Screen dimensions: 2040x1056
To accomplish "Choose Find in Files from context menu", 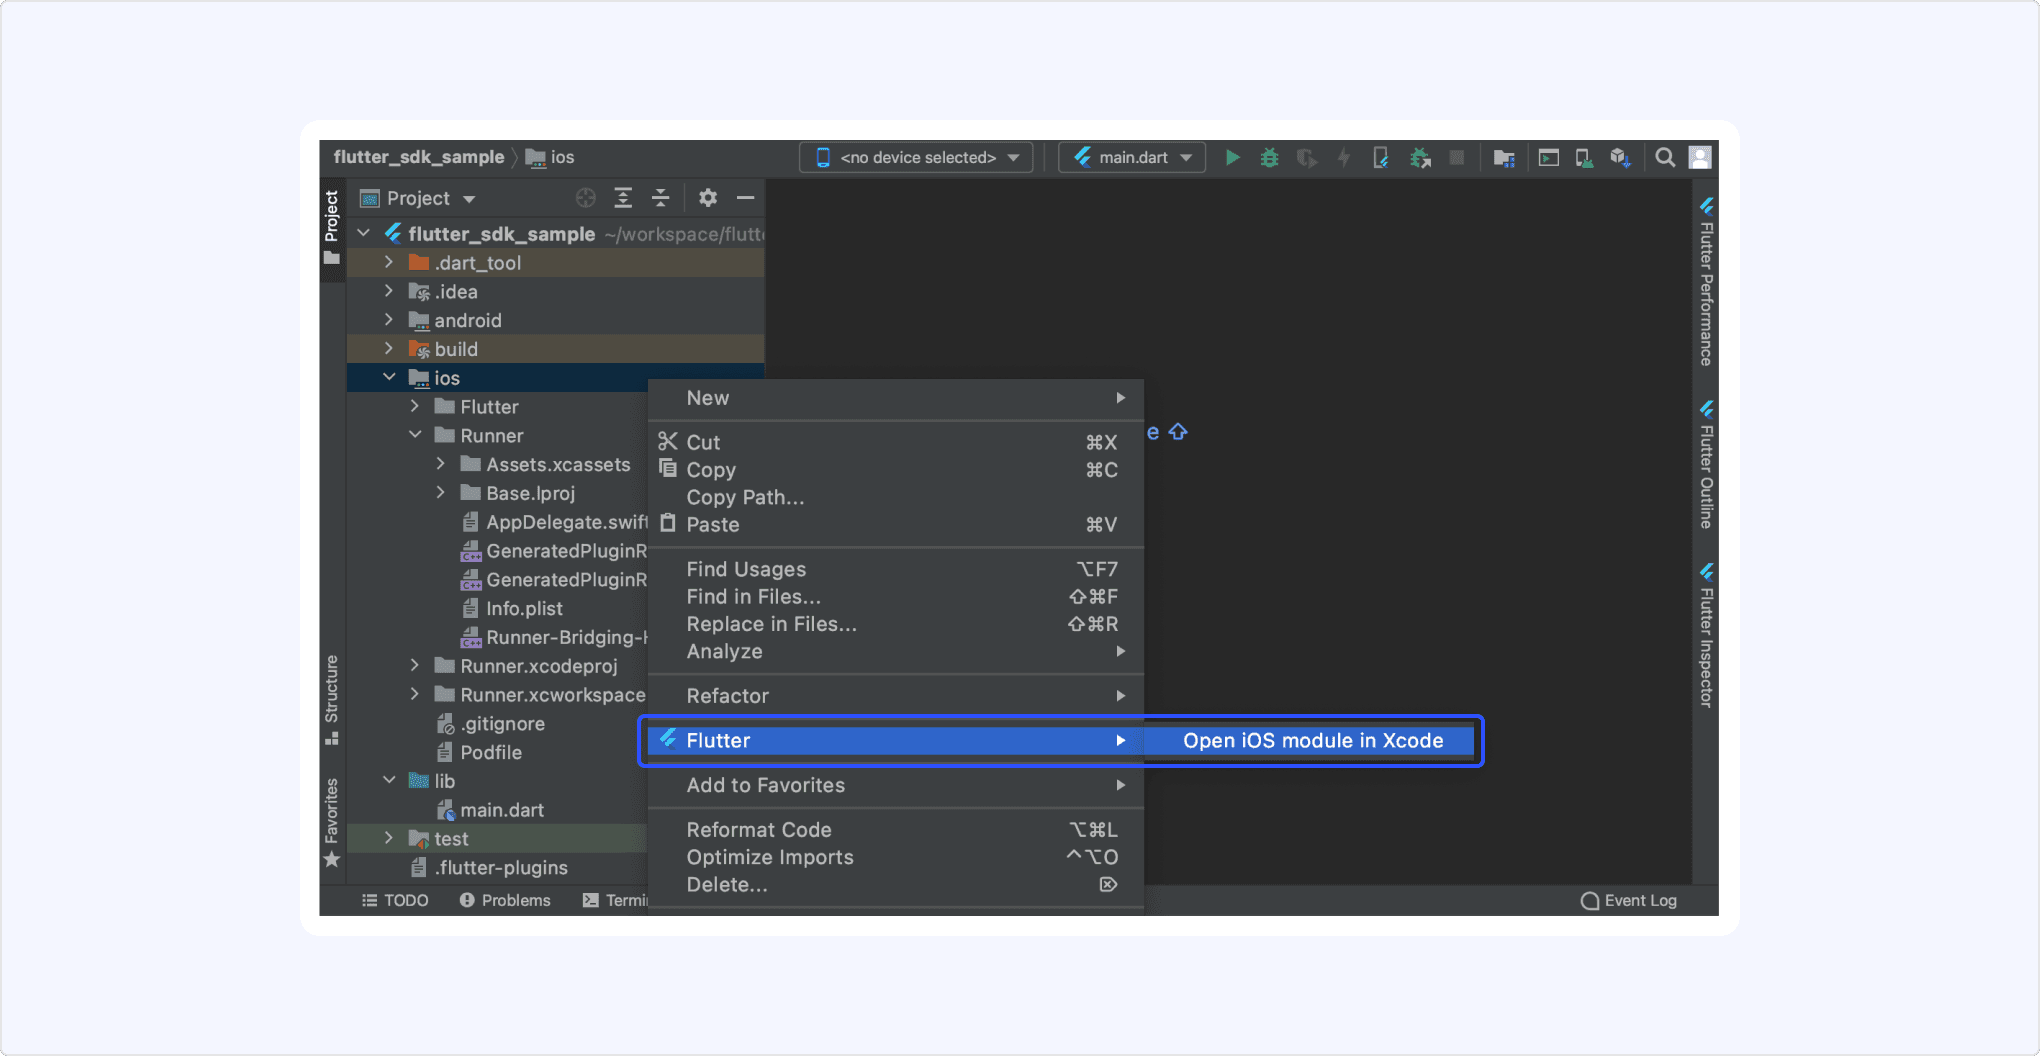I will pyautogui.click(x=753, y=597).
